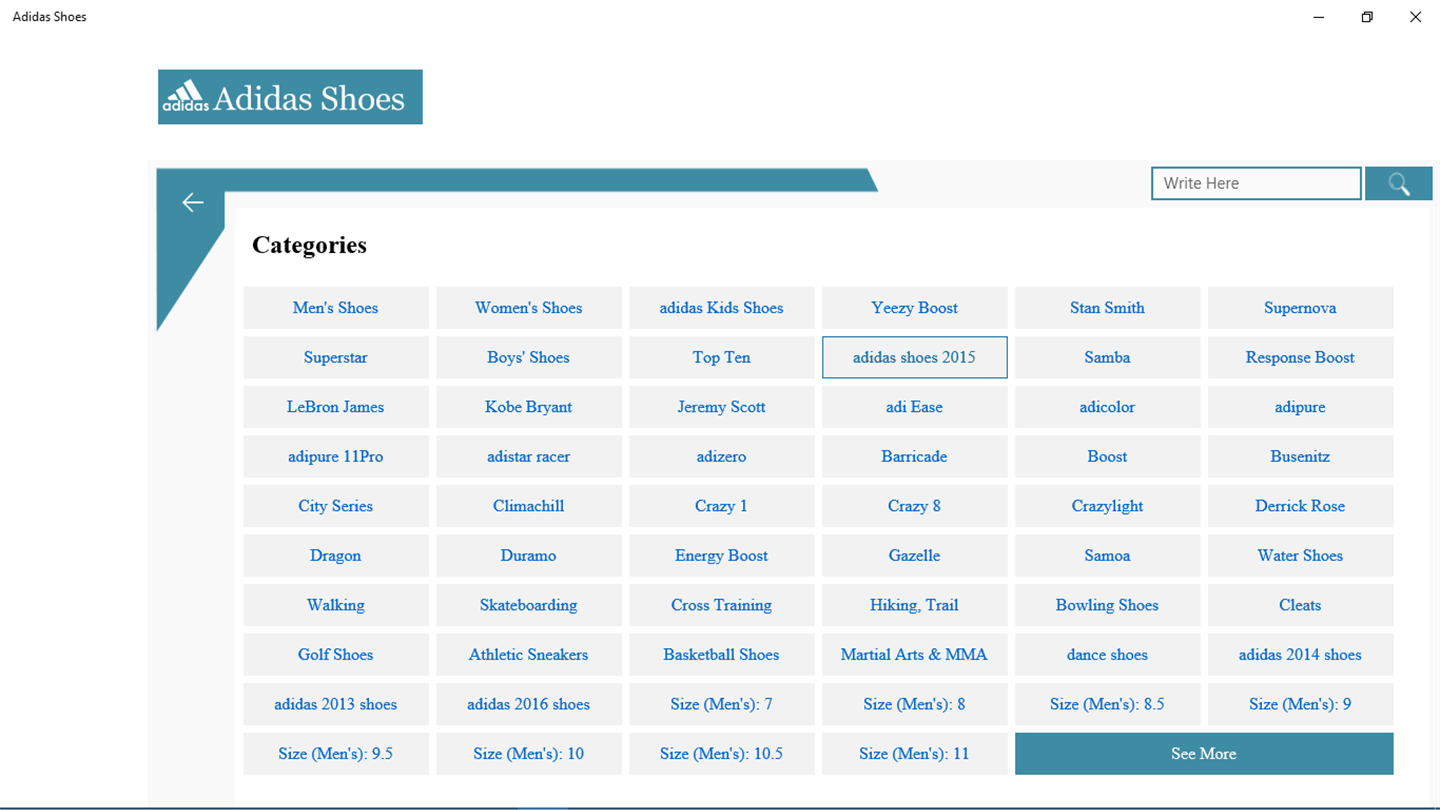The height and width of the screenshot is (810, 1440).
Task: Open the adipure category tile
Action: coord(1301,407)
